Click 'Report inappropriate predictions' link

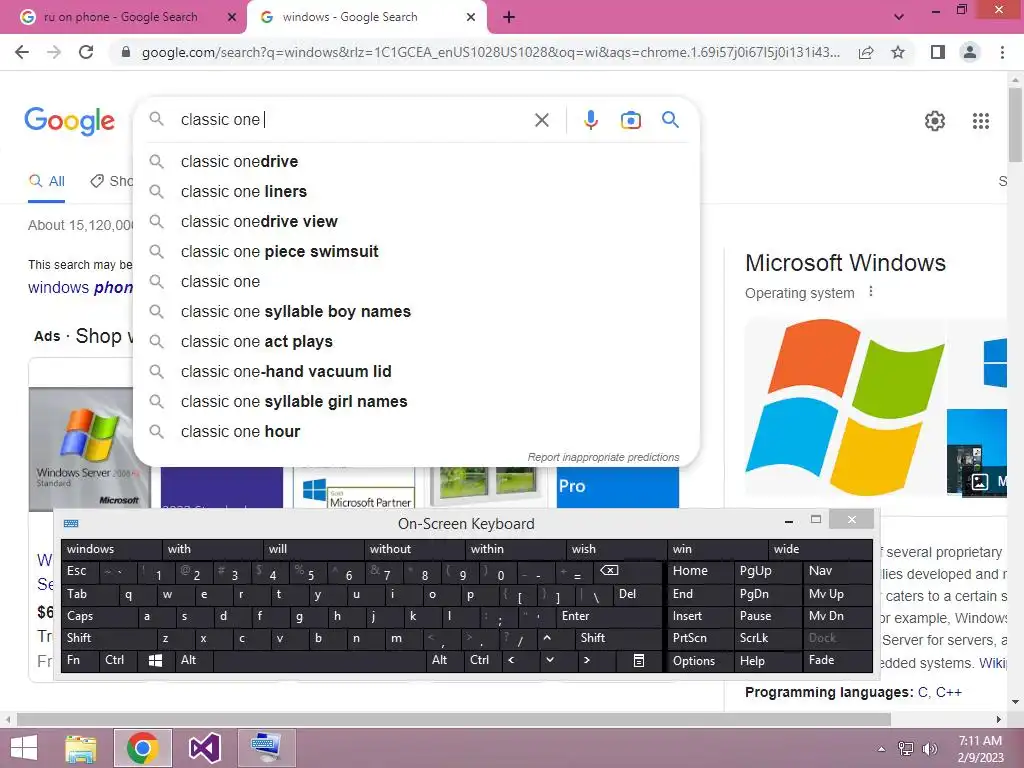603,457
